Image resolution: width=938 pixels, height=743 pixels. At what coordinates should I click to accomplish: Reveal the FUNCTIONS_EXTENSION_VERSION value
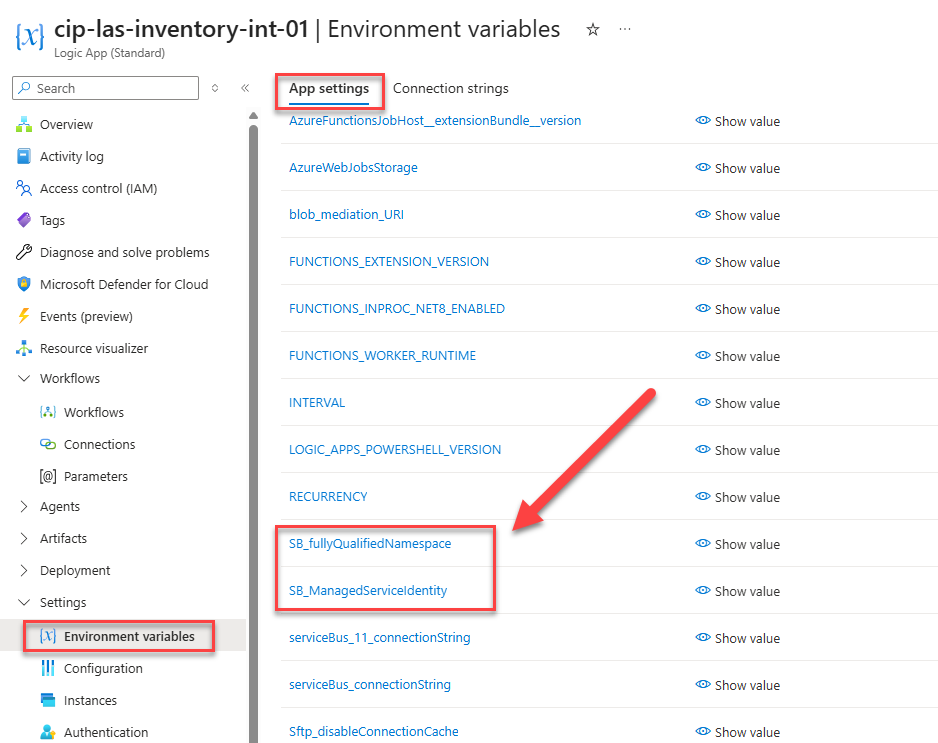coord(737,262)
